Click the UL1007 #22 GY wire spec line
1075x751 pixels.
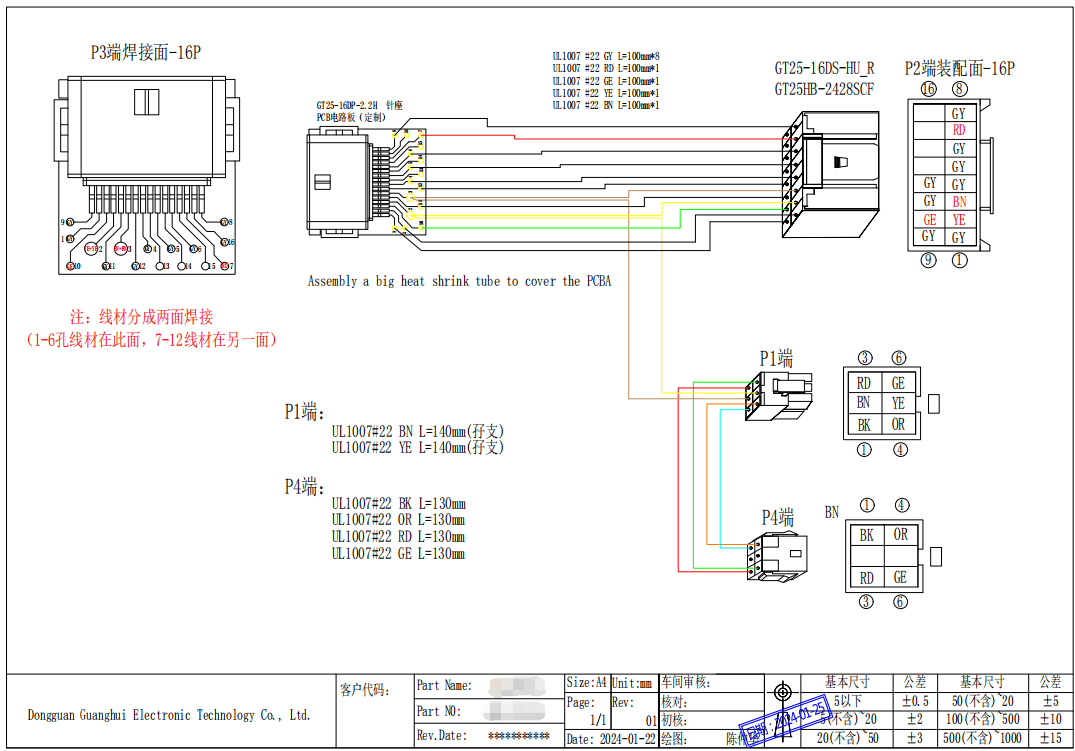tap(605, 57)
